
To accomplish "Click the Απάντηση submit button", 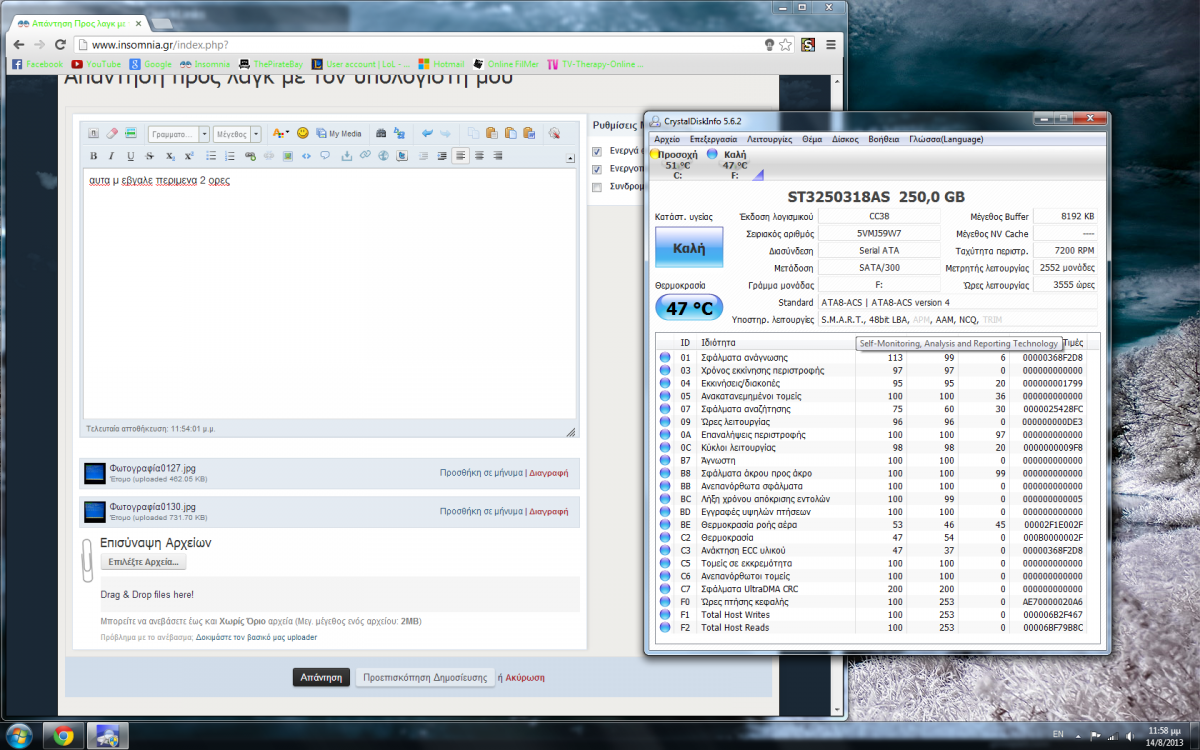I will click(322, 677).
